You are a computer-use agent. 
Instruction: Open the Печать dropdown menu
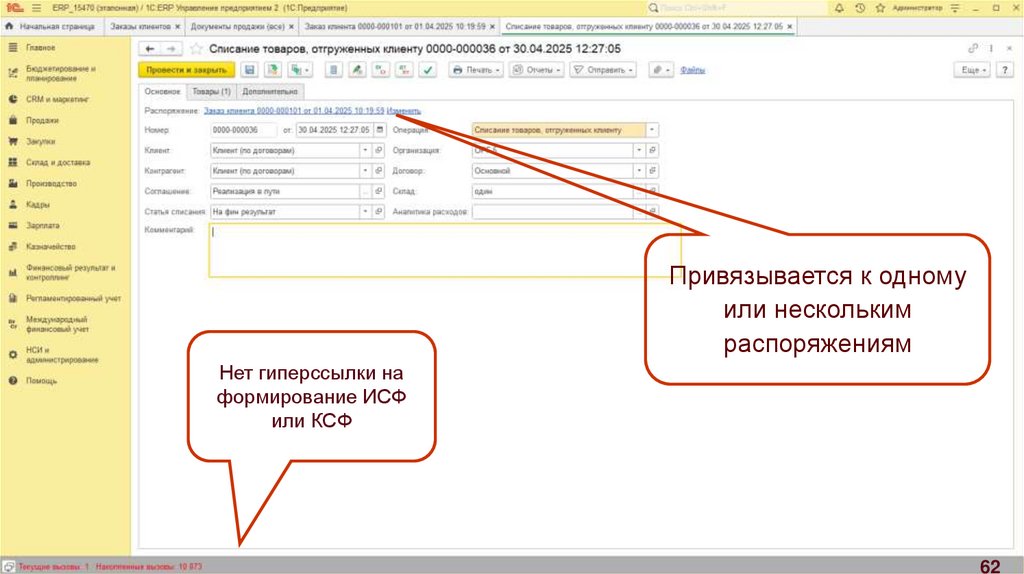point(476,70)
